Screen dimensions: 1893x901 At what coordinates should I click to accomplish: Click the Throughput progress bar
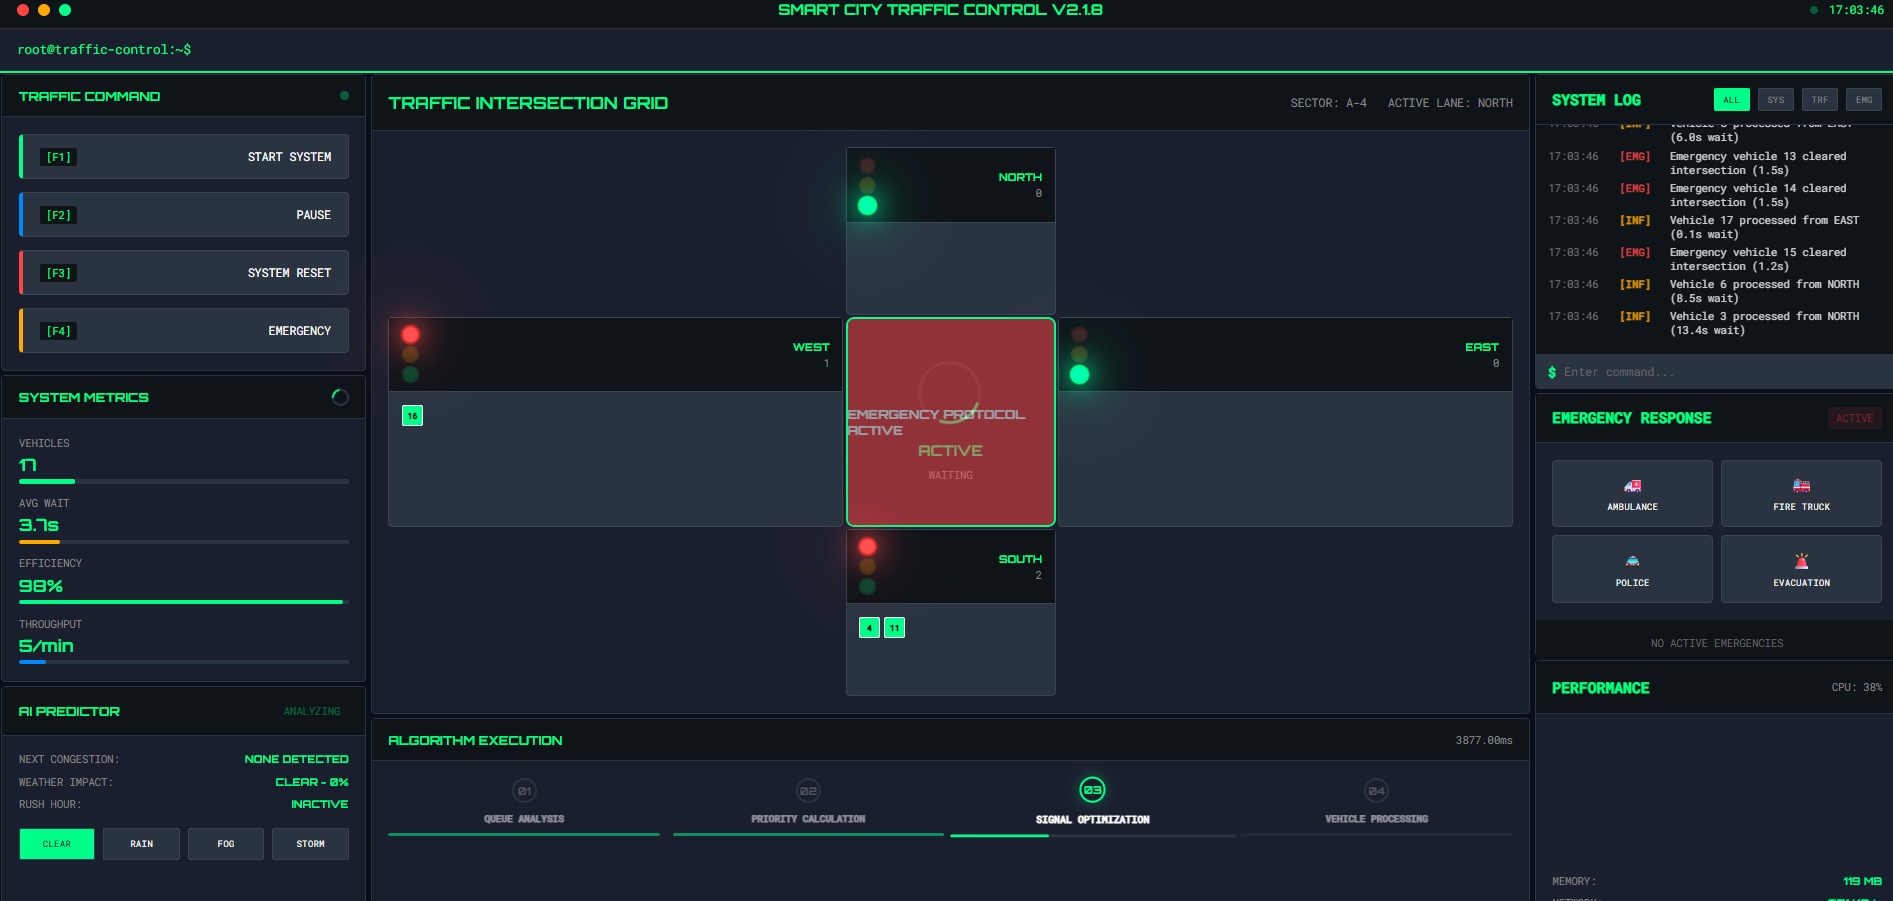[184, 662]
